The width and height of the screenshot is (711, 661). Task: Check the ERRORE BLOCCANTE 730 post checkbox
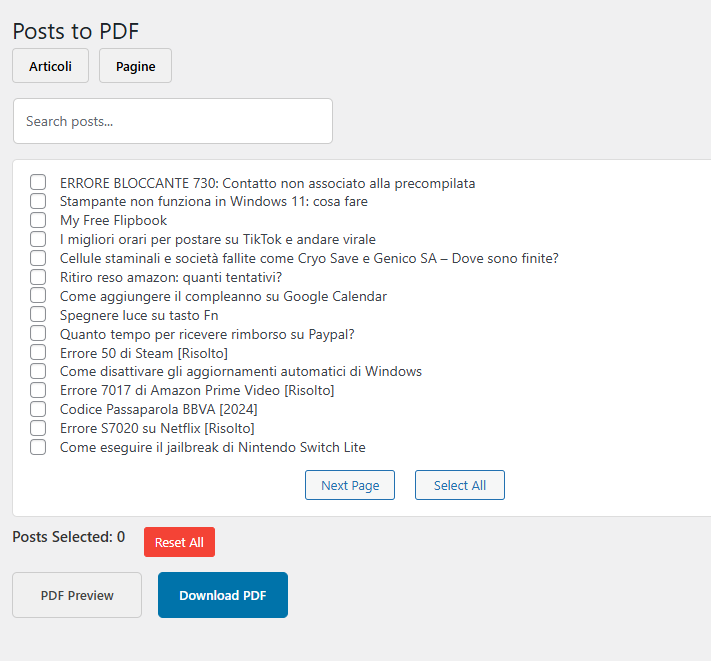38,183
